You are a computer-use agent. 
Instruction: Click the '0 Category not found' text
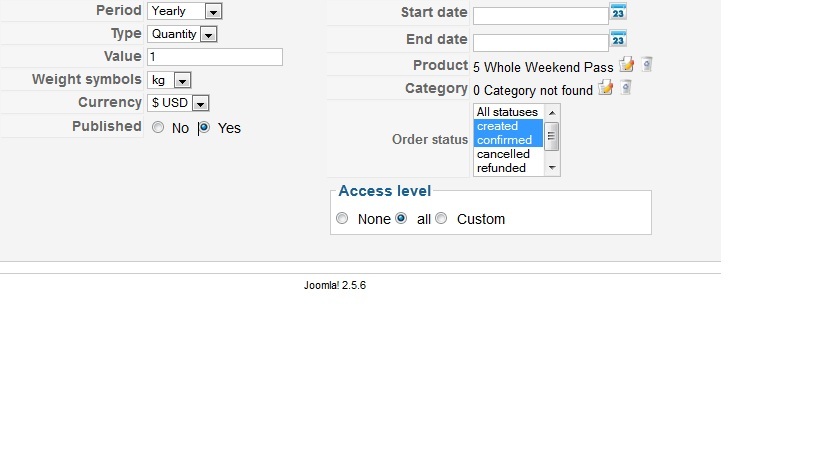point(533,90)
